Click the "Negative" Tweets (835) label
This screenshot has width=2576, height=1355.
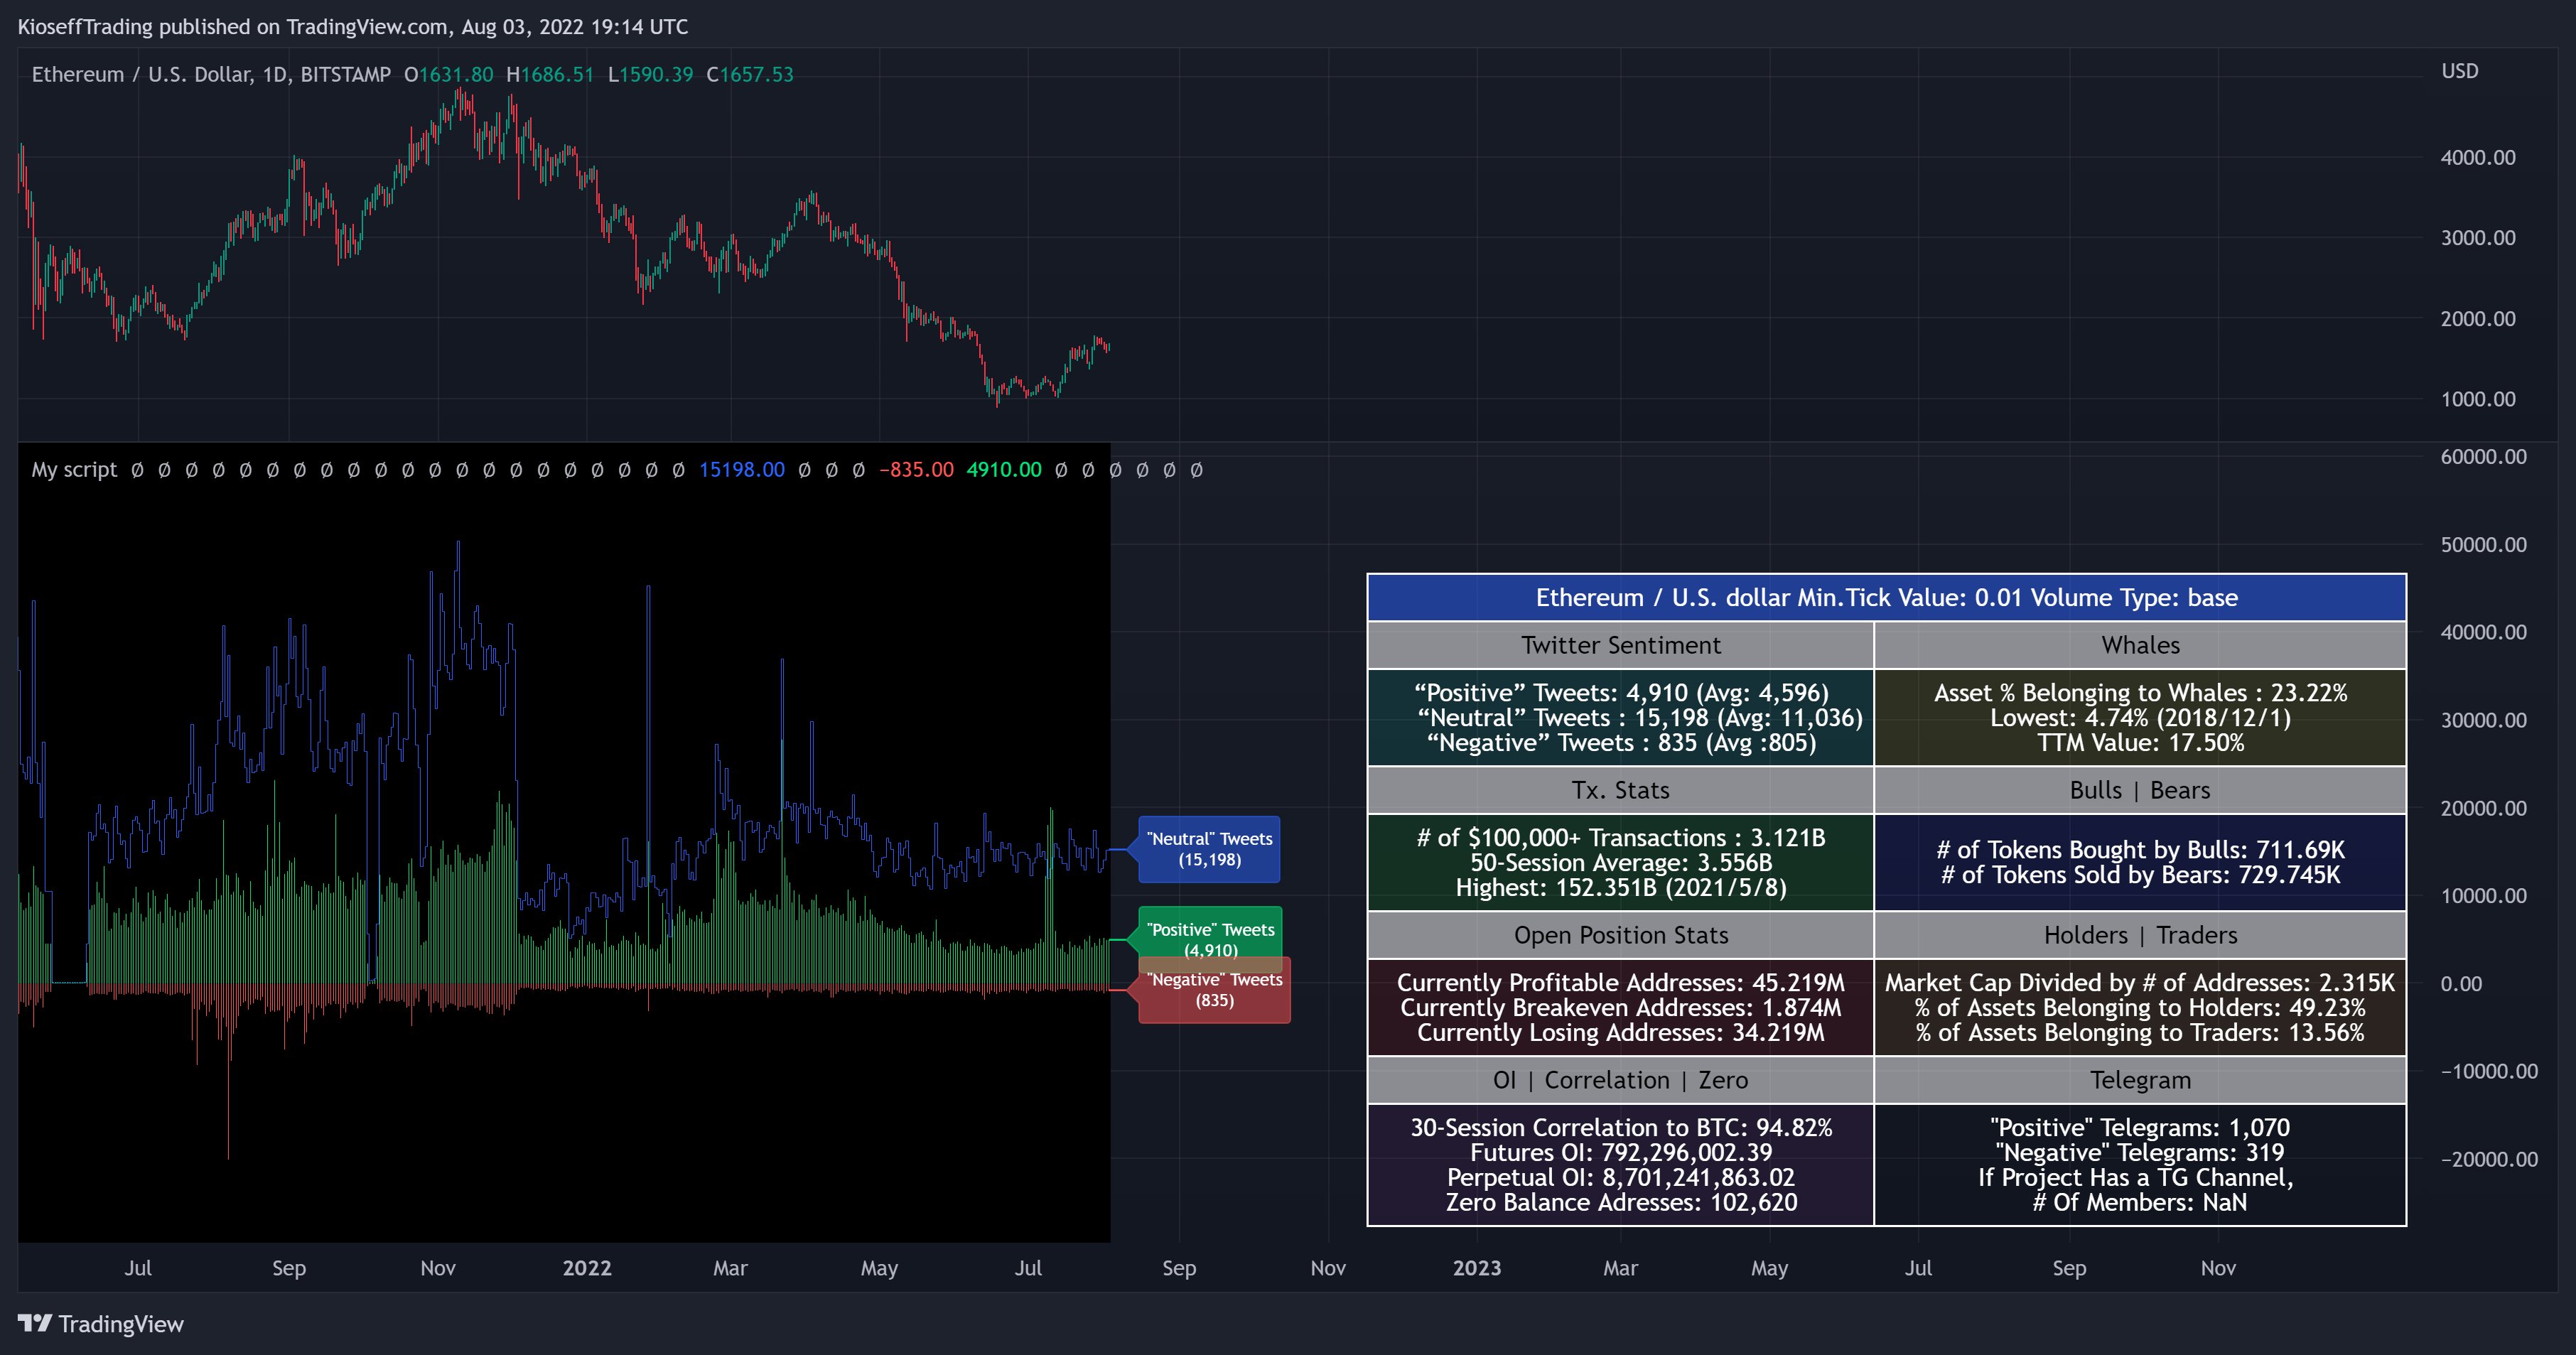[1214, 990]
